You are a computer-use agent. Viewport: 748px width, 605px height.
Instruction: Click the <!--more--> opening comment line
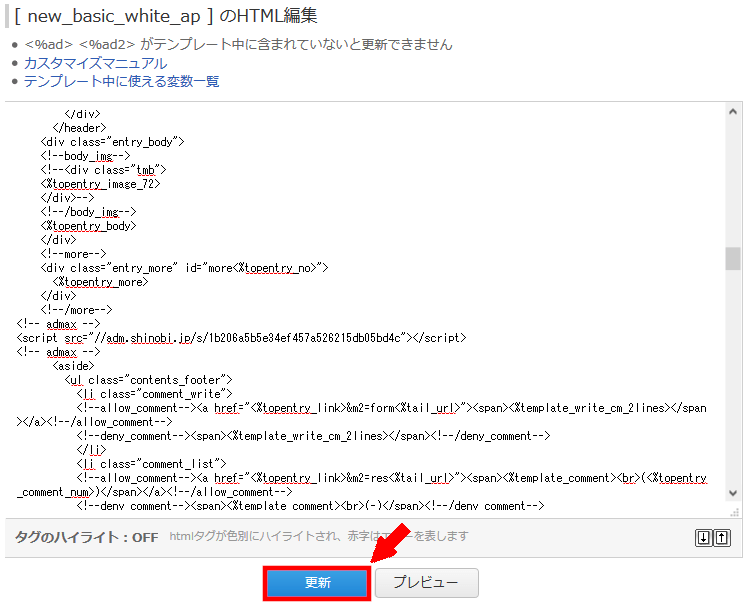[73, 254]
